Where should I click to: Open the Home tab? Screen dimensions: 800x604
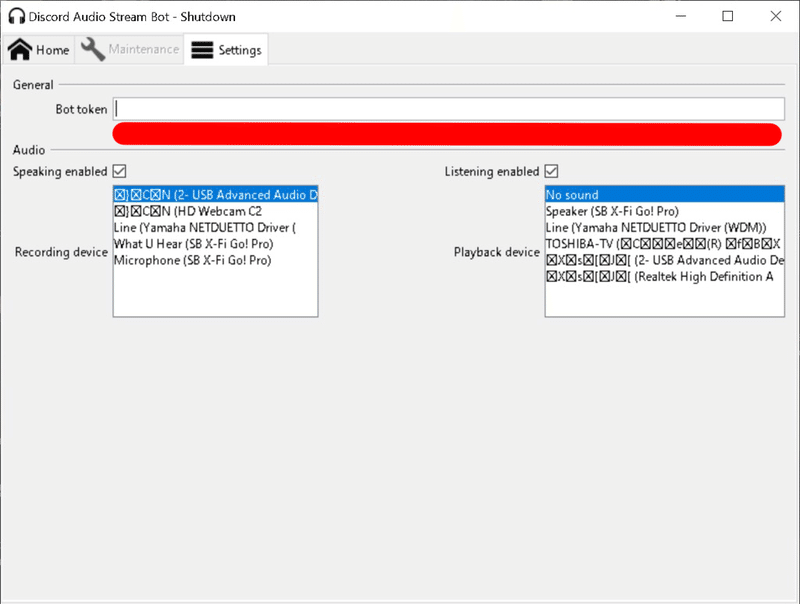click(x=39, y=49)
